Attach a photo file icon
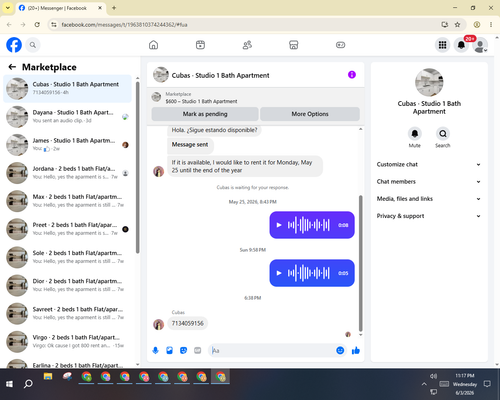The image size is (500, 400). tap(169, 350)
